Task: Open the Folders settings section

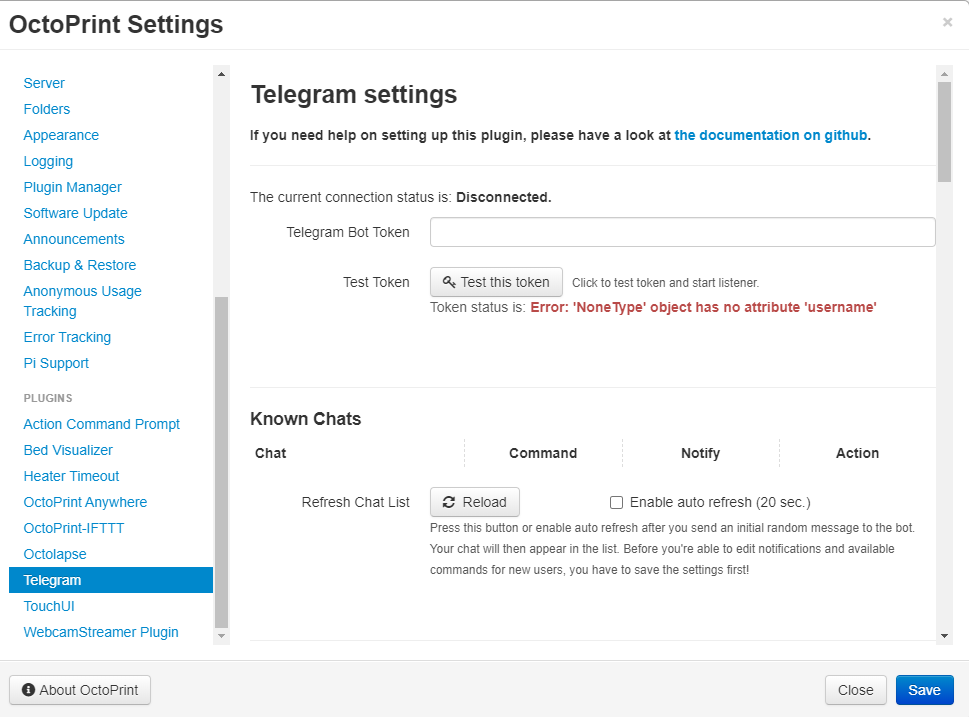Action: (x=47, y=109)
